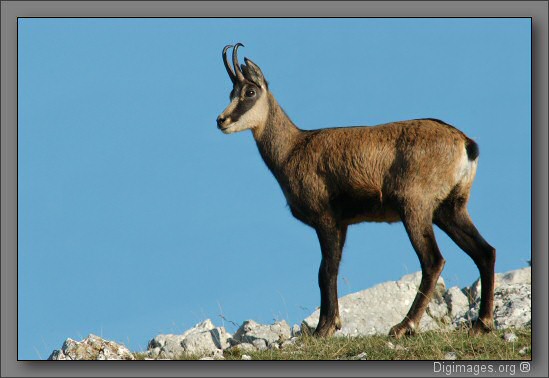Image resolution: width=549 pixels, height=378 pixels.
Task: Click the dark facial stripe on the chamois
Action: click(x=245, y=103)
